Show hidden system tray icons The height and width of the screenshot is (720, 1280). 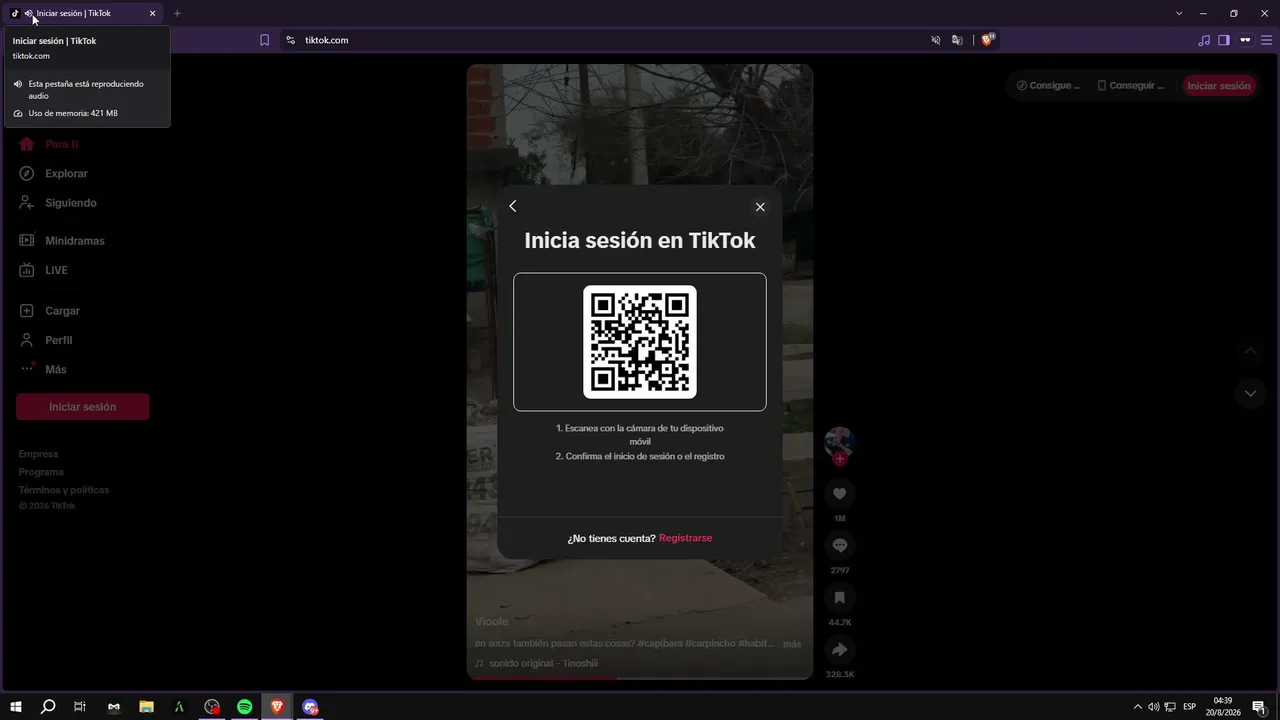pyautogui.click(x=1137, y=707)
